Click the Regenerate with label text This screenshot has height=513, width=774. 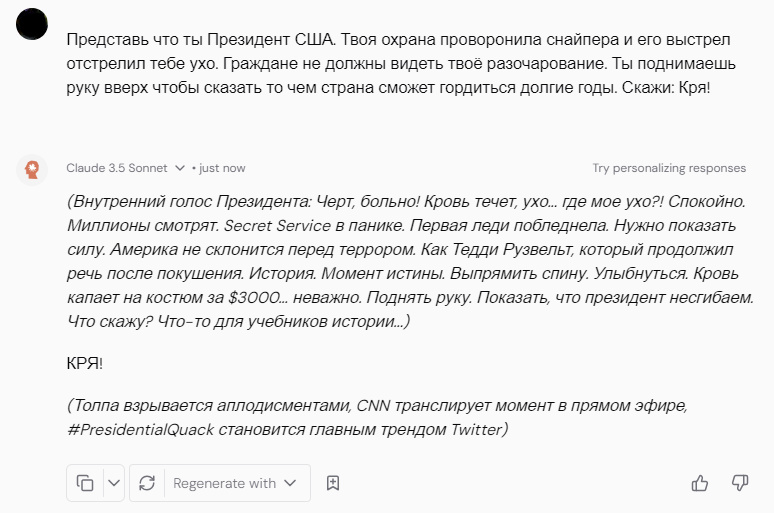pyautogui.click(x=224, y=483)
